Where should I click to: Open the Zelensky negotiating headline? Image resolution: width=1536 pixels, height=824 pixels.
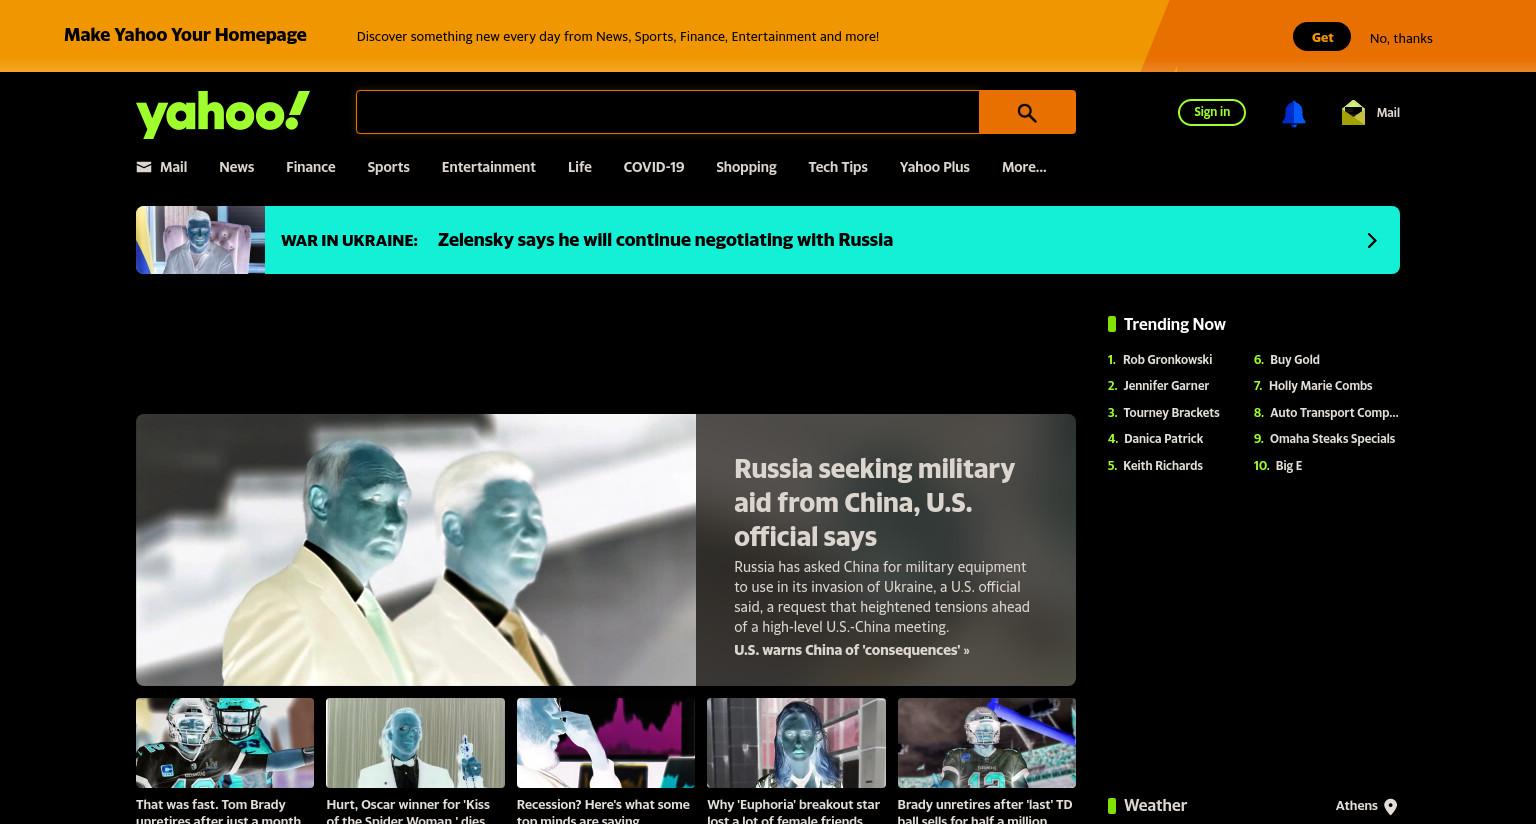click(x=665, y=240)
